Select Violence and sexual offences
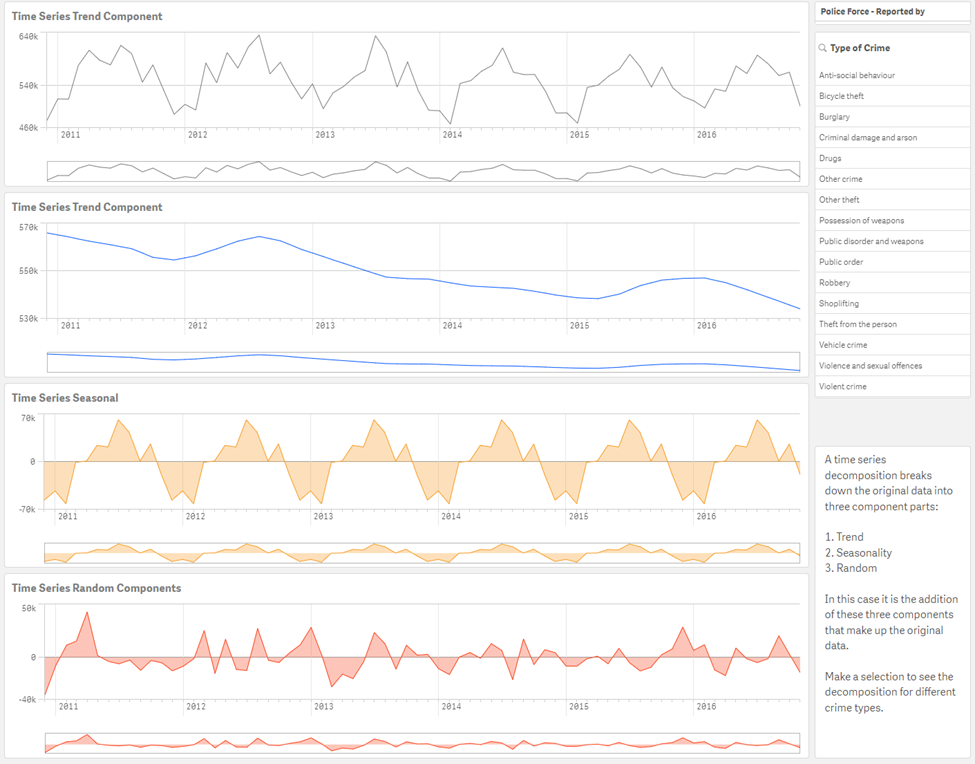This screenshot has height=764, width=975. pyautogui.click(x=892, y=366)
